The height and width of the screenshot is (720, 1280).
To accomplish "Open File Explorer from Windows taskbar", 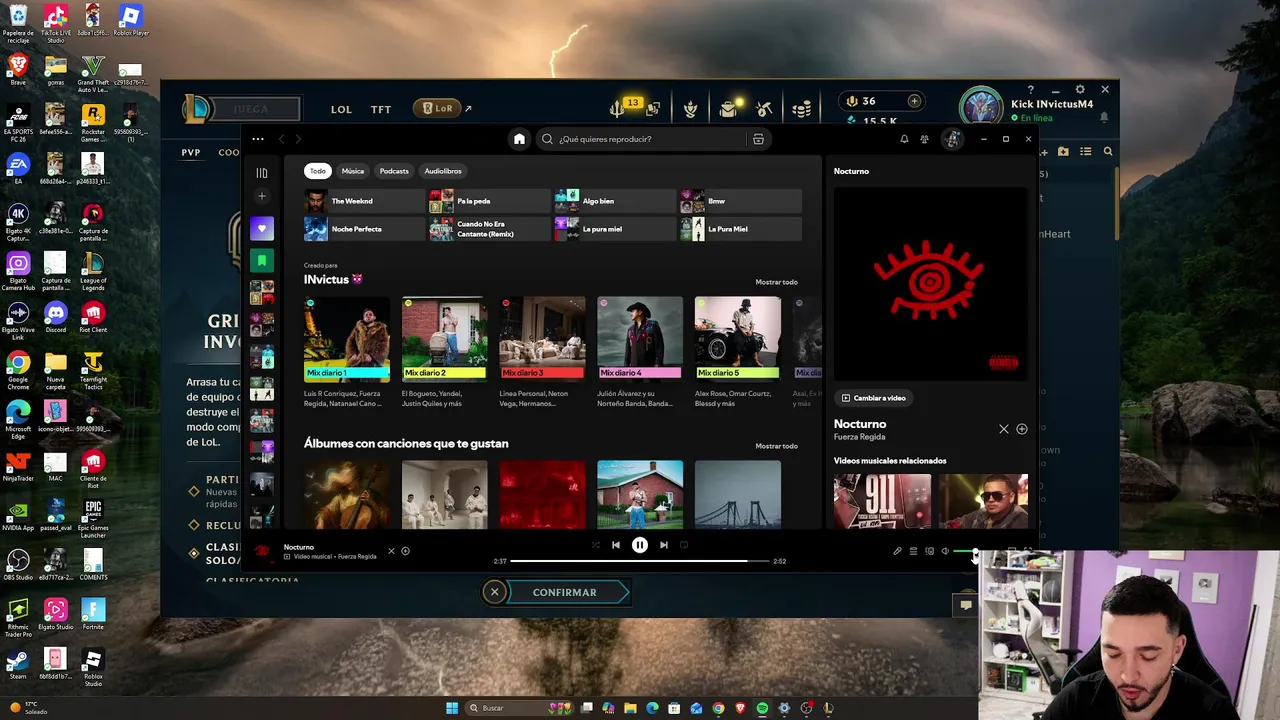I will pyautogui.click(x=630, y=708).
